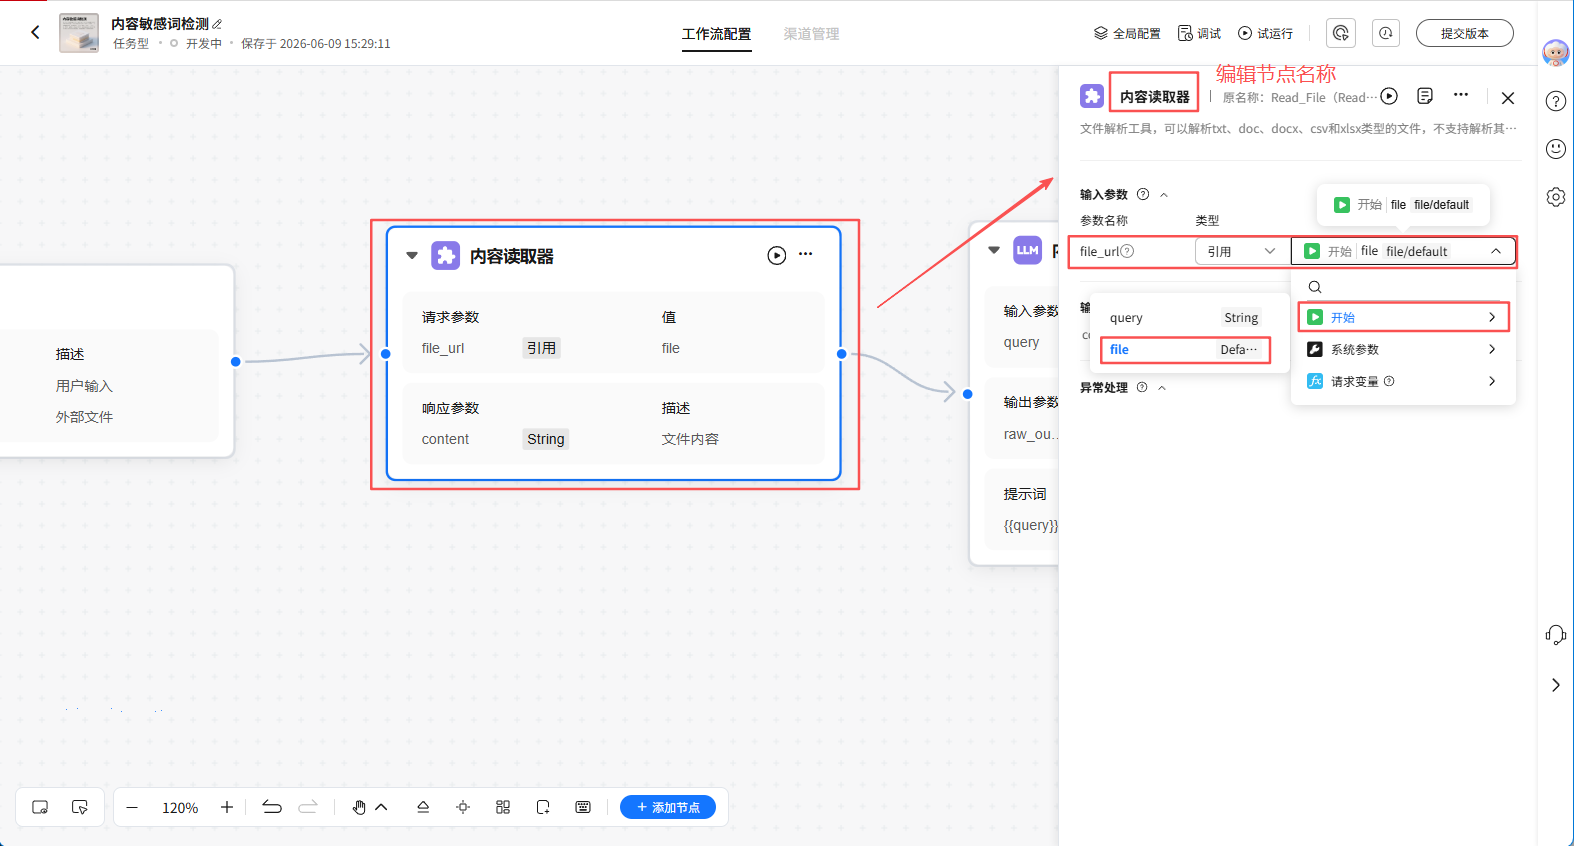Switch to the 工作流配置 tab
The height and width of the screenshot is (846, 1574).
coord(716,34)
